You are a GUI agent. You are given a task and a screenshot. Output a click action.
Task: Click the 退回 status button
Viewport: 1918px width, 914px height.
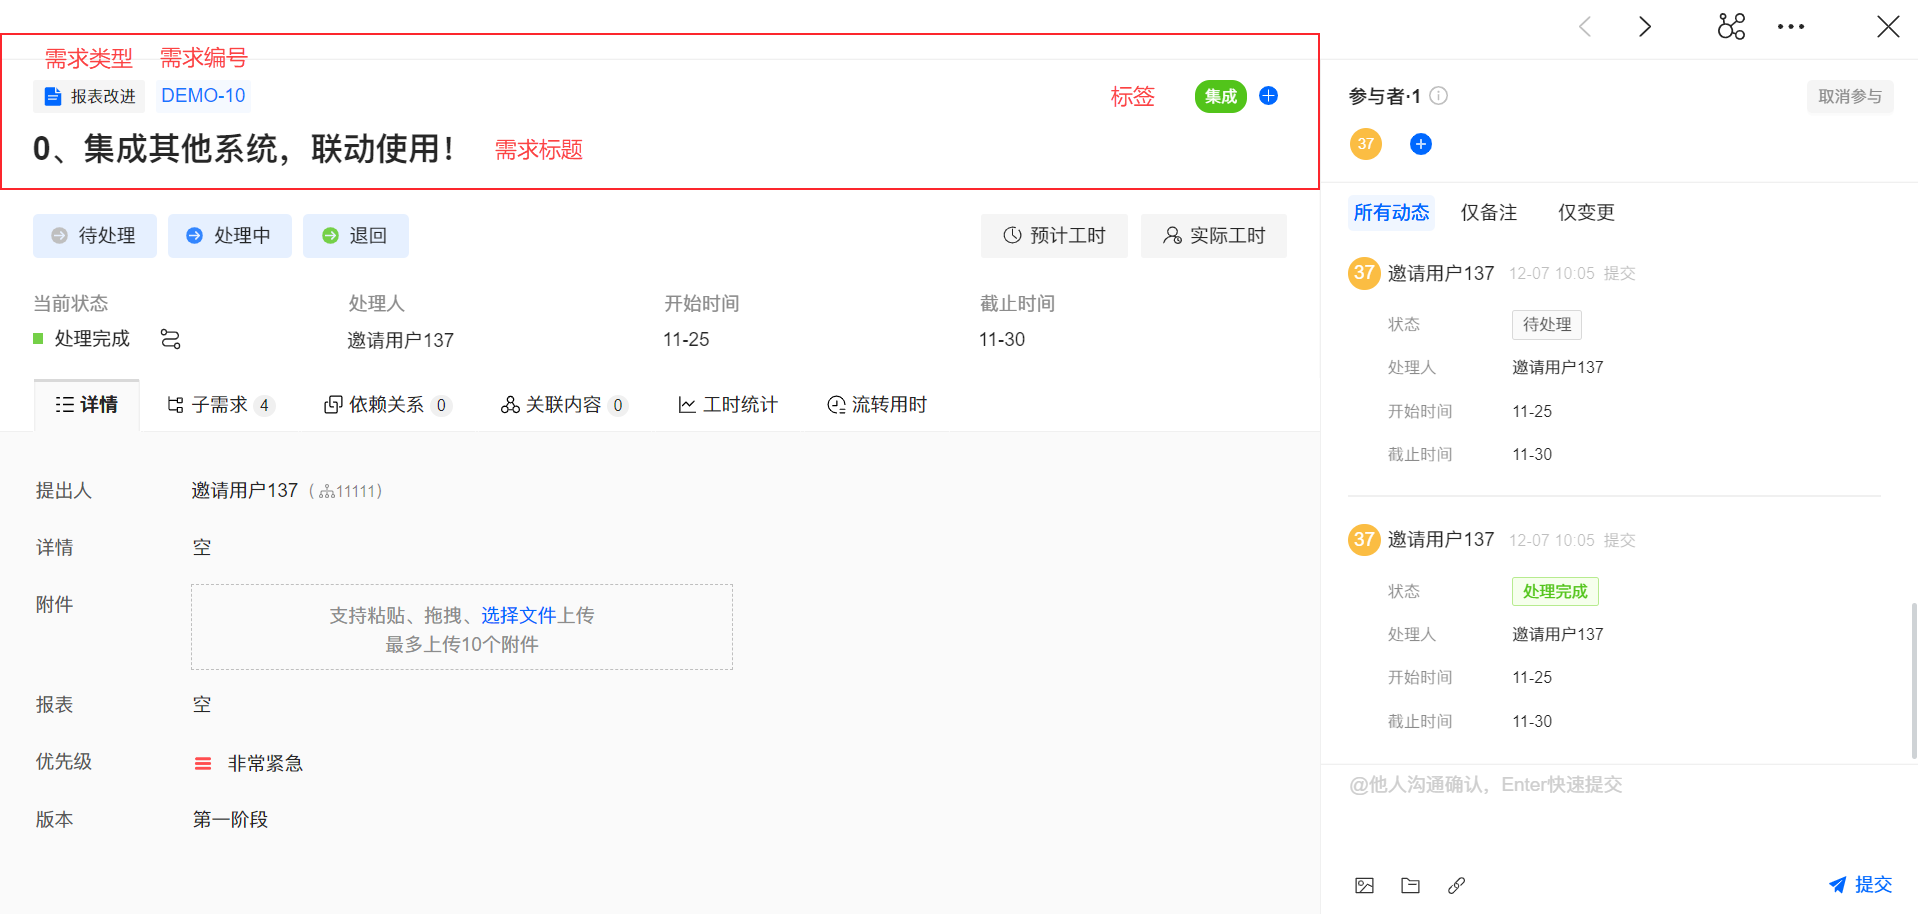(356, 236)
